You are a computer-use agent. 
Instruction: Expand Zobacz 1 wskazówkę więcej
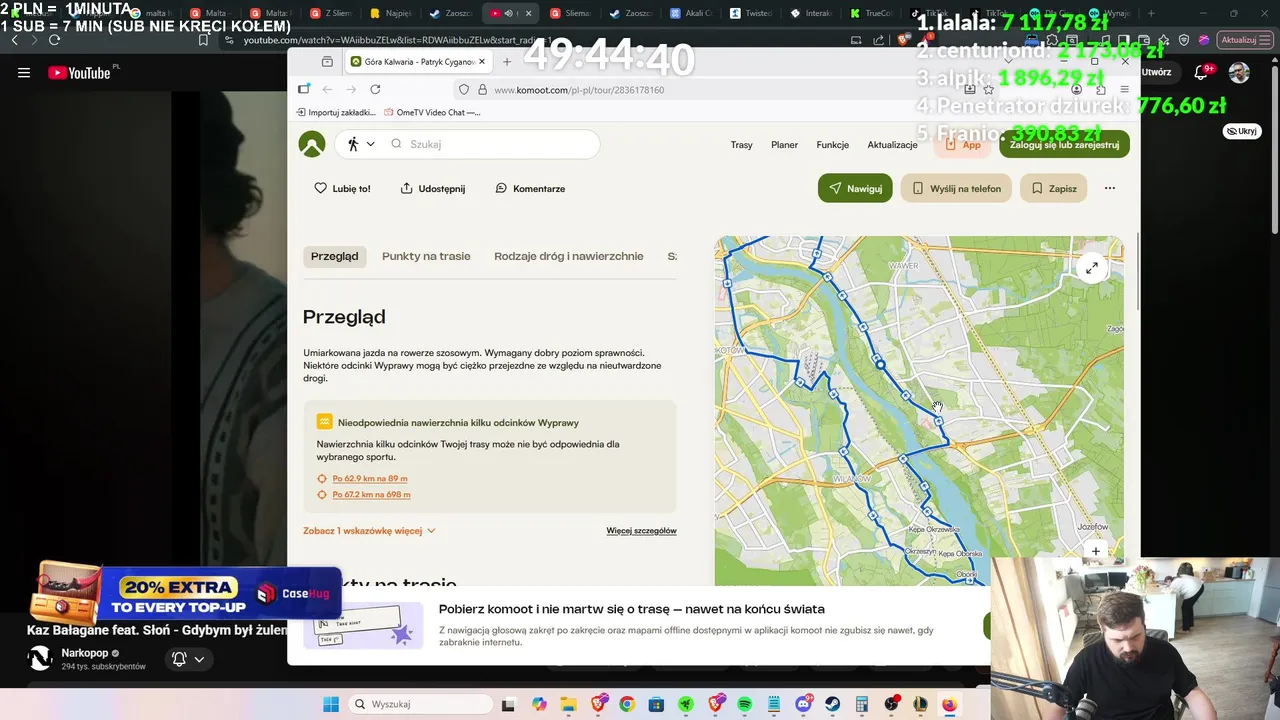click(x=369, y=531)
